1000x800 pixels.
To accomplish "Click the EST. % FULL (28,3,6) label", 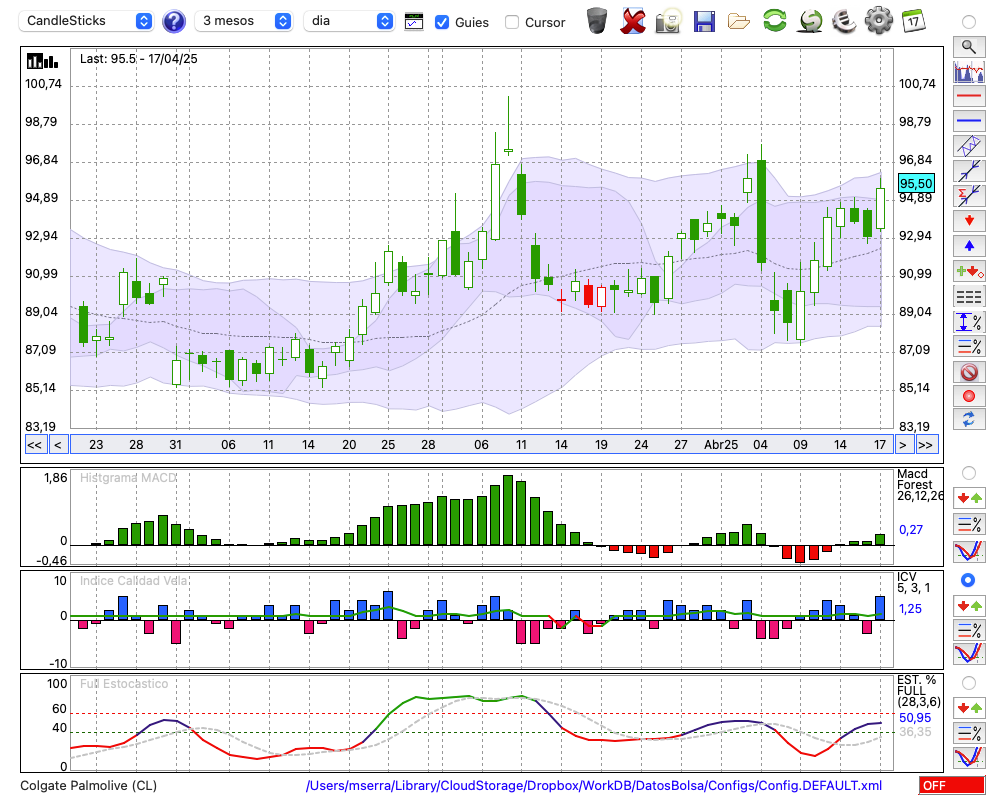I will click(919, 691).
